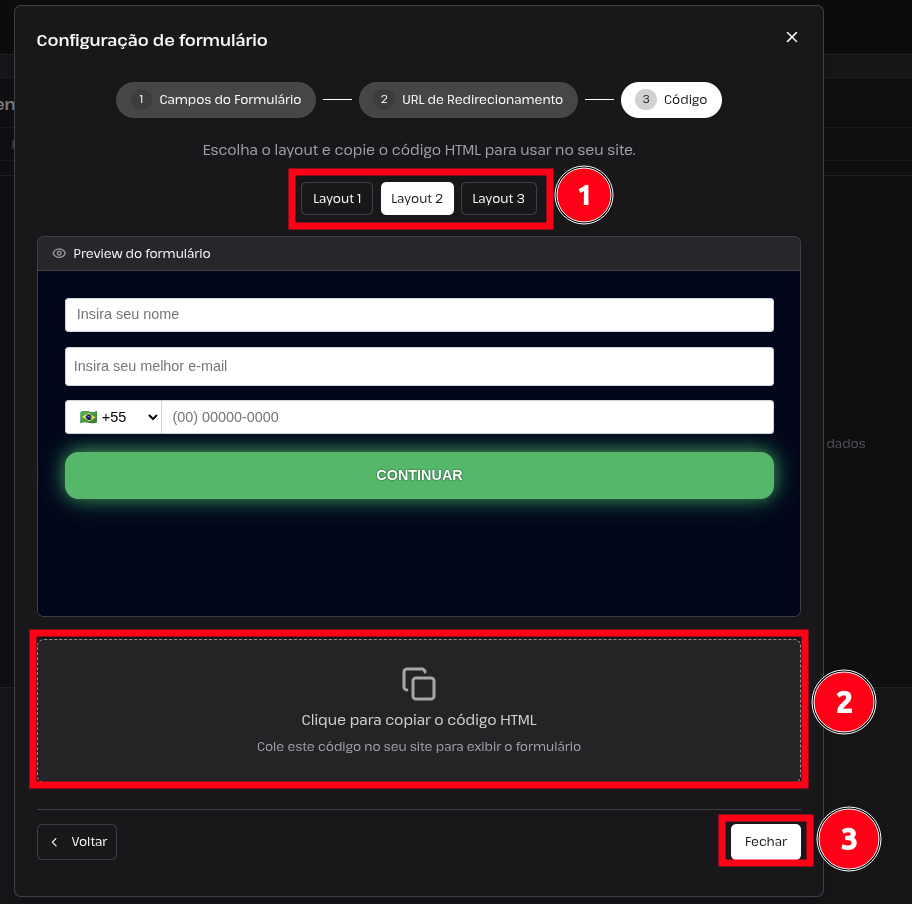
Task: Click the green CONTINUAR button
Action: pyautogui.click(x=419, y=475)
